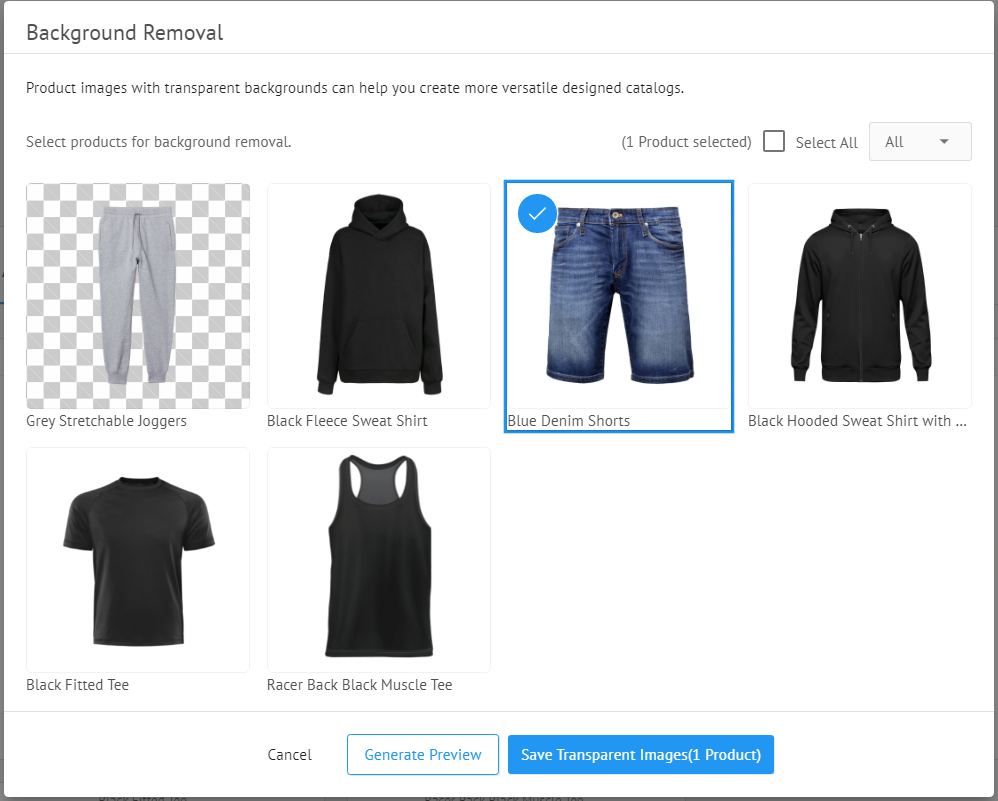Open the All filter dropdown

click(920, 142)
